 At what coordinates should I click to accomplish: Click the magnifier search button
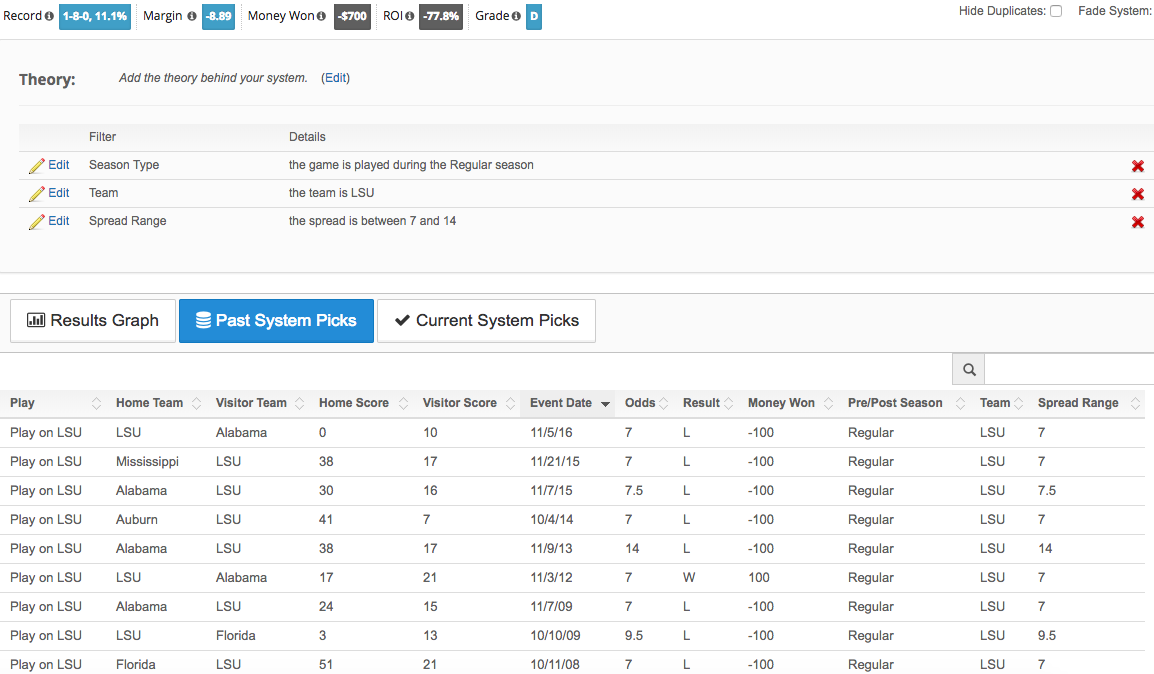[x=969, y=369]
